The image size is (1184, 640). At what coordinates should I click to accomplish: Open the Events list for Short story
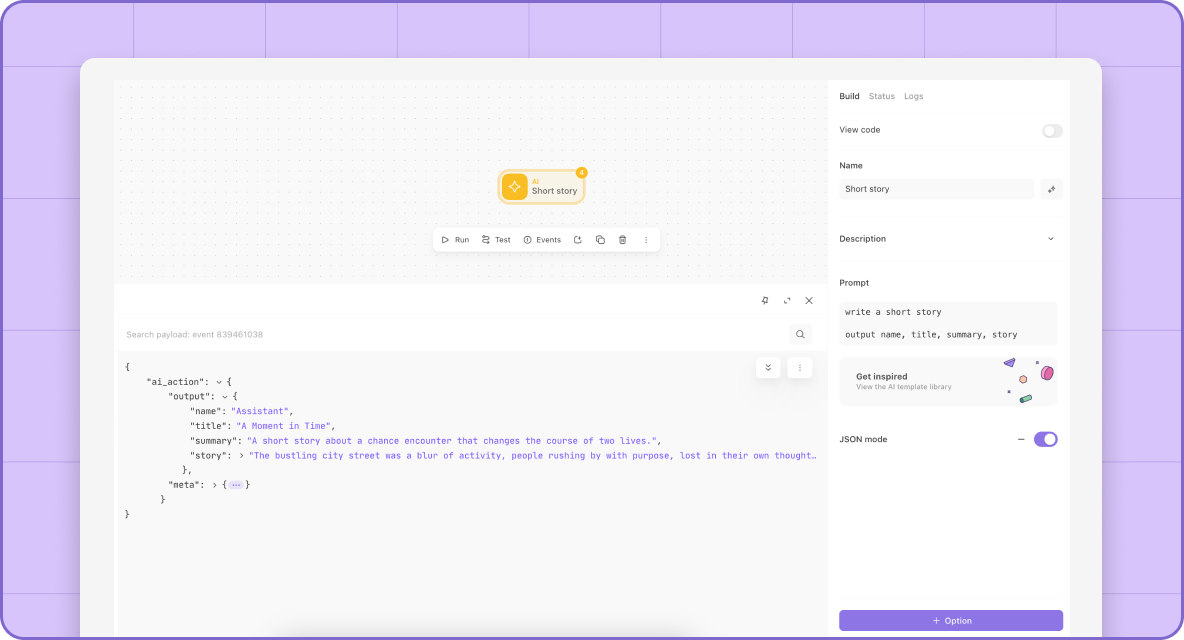coord(542,240)
